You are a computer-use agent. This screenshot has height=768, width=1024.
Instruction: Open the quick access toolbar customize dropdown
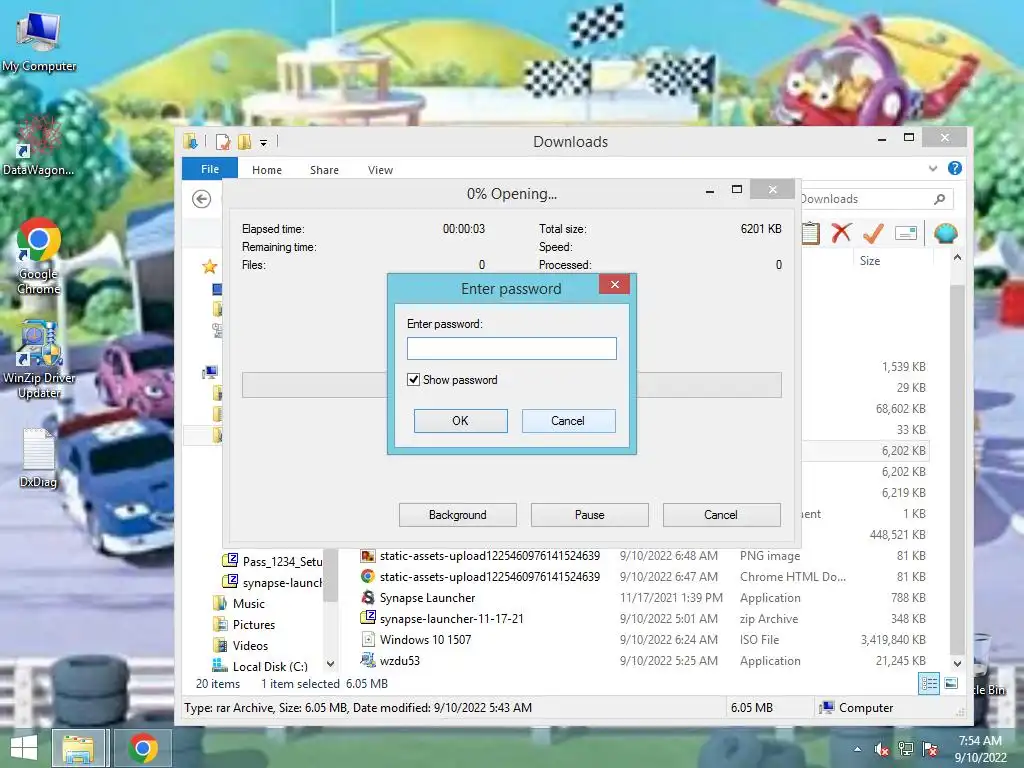[263, 142]
